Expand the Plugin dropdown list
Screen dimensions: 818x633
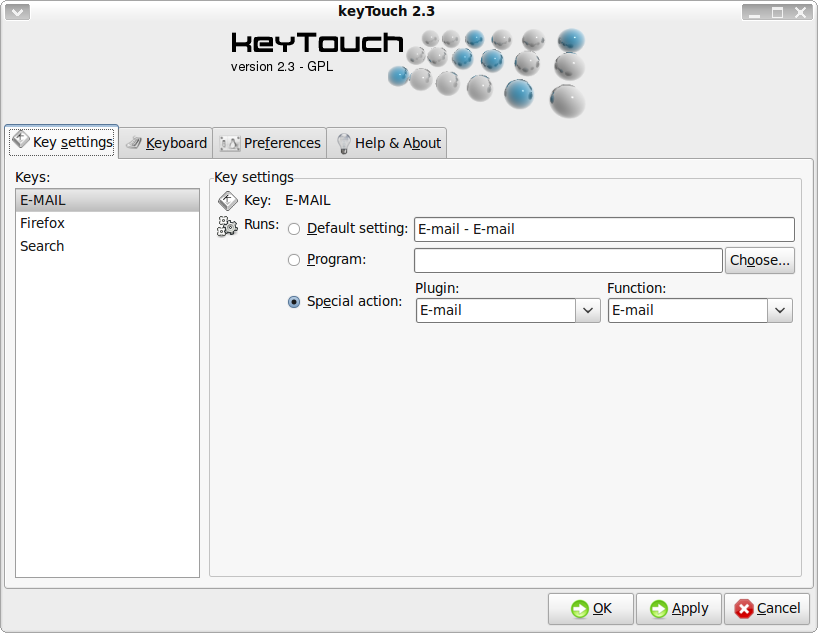tap(588, 311)
